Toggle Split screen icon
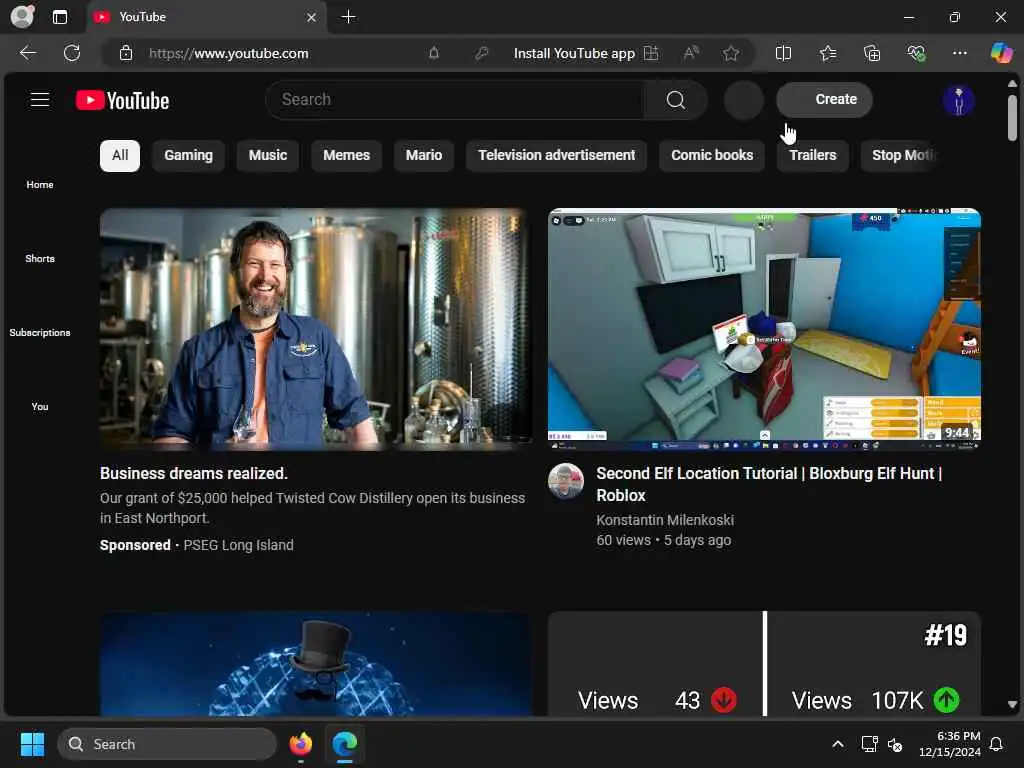 783,54
